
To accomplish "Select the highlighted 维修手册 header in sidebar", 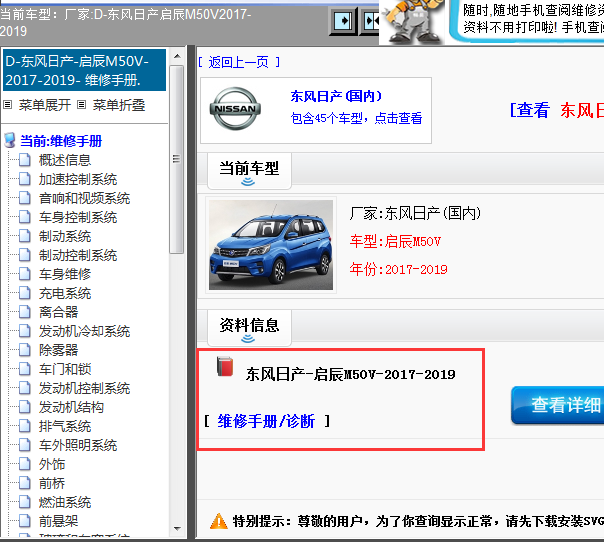I will pos(84,70).
